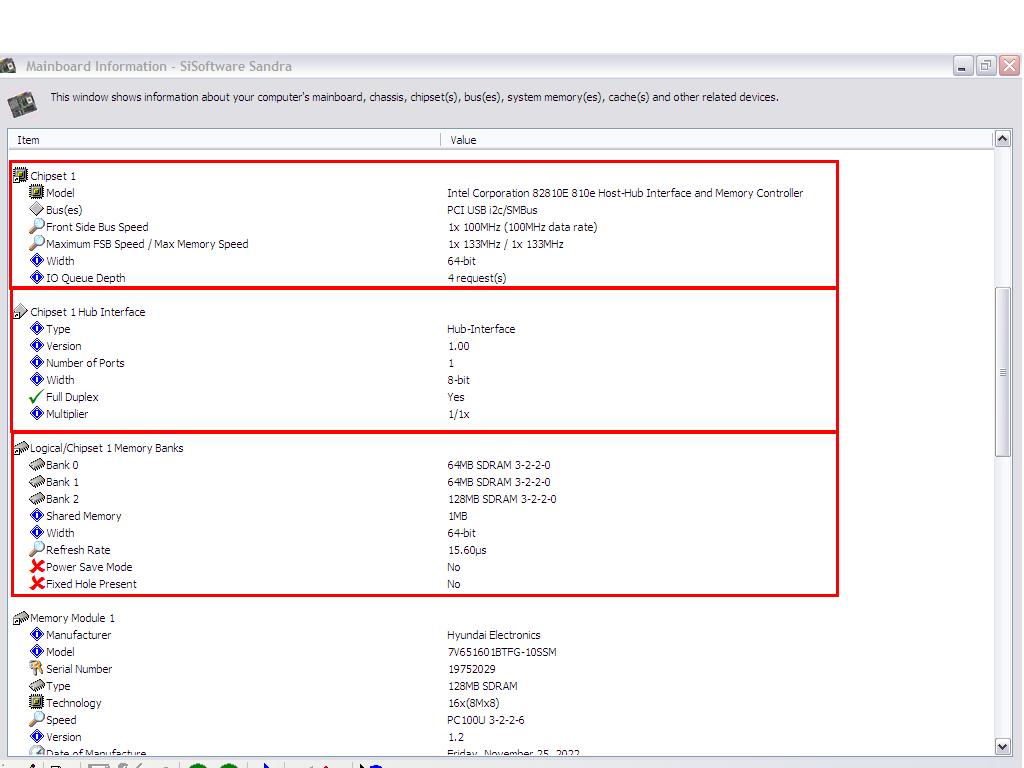
Task: Click the info icon for Version 1.00
Action: (x=37, y=345)
